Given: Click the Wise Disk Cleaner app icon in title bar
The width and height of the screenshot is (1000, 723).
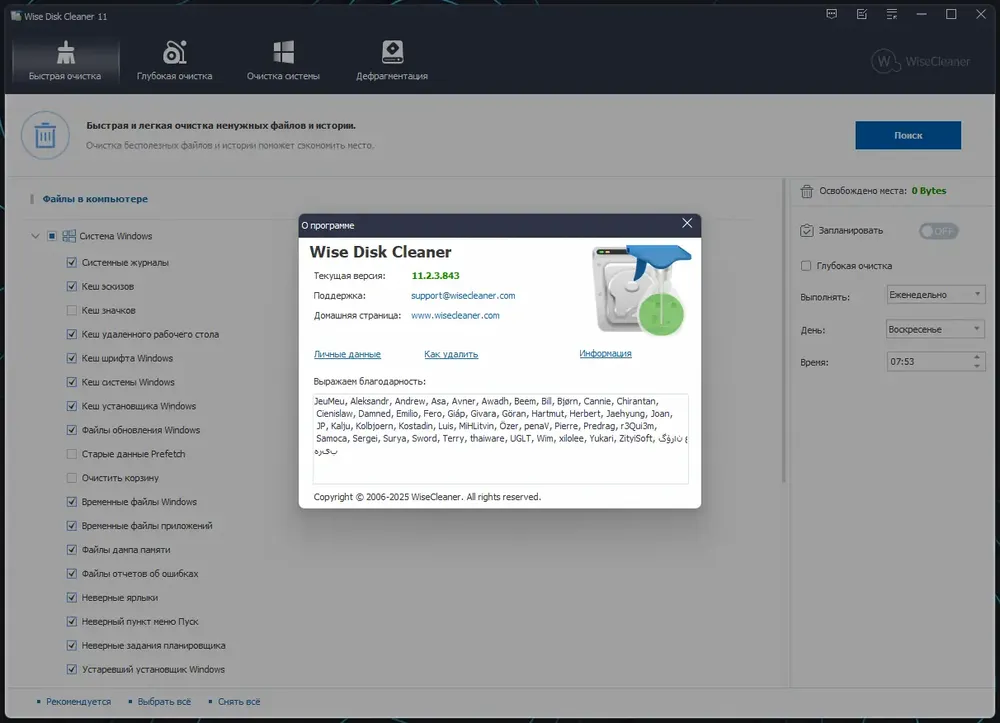Looking at the screenshot, I should [x=16, y=16].
